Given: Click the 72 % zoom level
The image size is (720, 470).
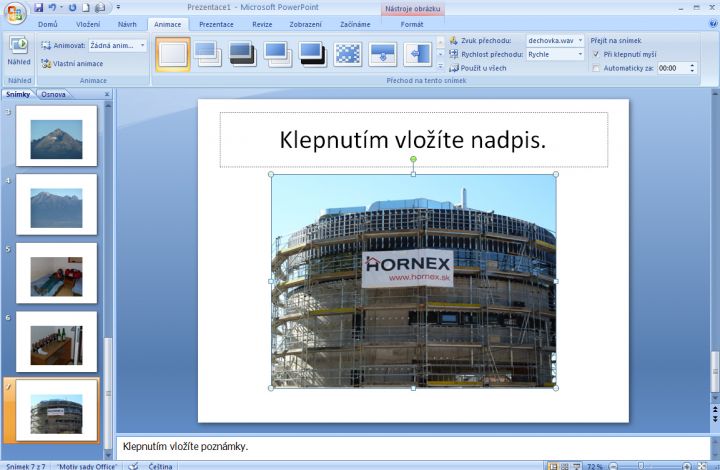Looking at the screenshot, I should tap(595, 466).
